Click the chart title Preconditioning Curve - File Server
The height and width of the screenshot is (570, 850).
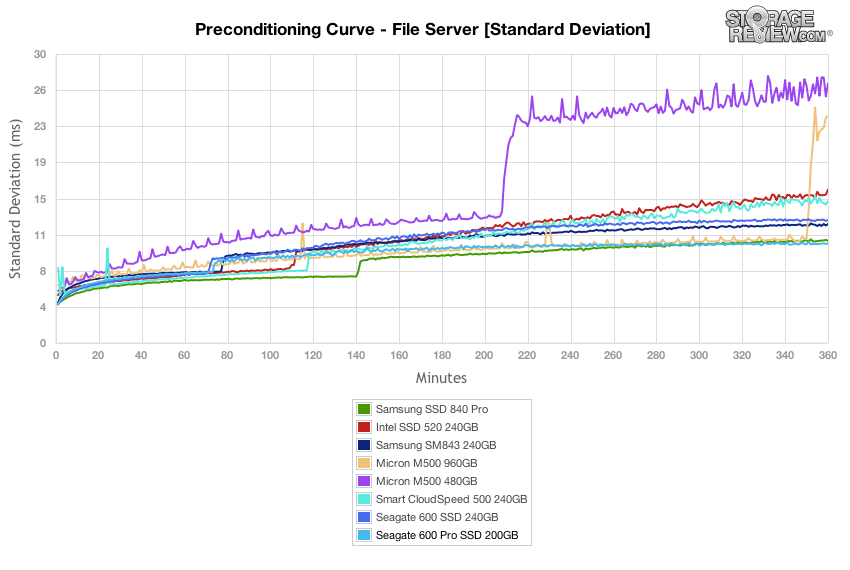[x=423, y=29]
